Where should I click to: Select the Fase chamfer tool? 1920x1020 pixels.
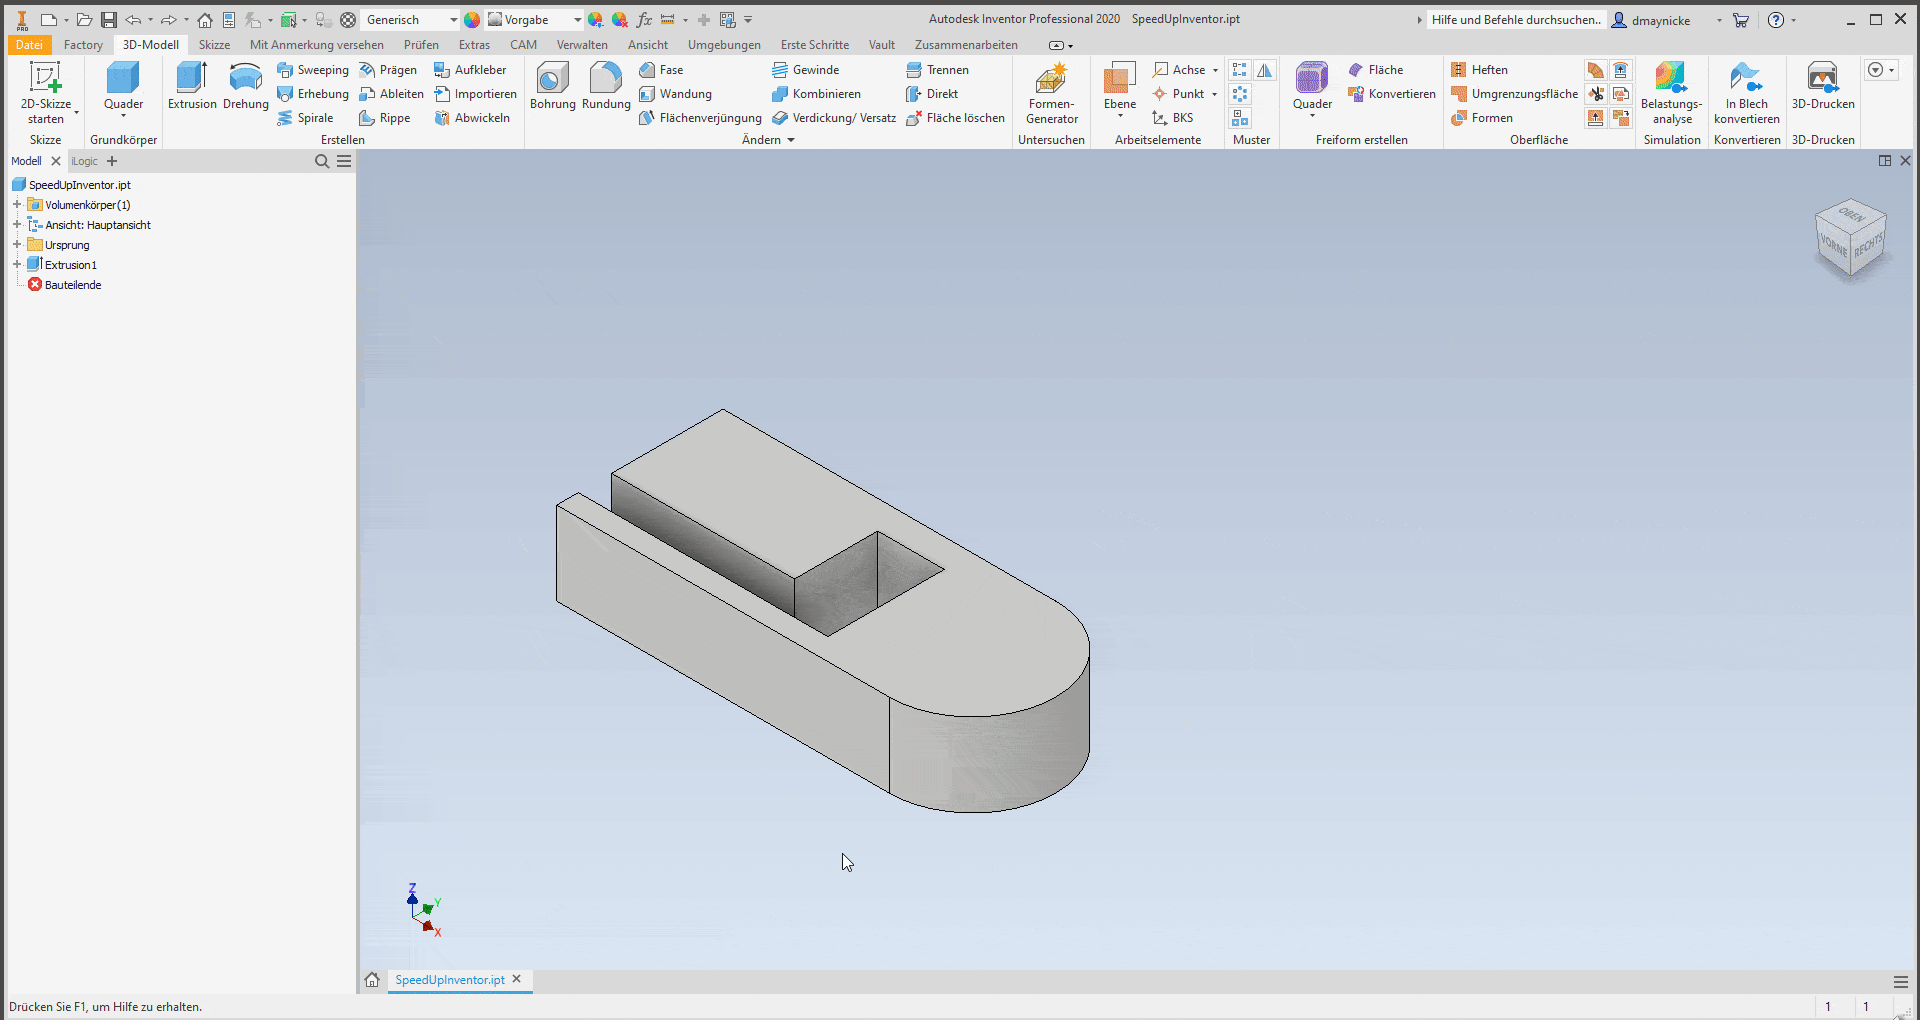point(662,69)
